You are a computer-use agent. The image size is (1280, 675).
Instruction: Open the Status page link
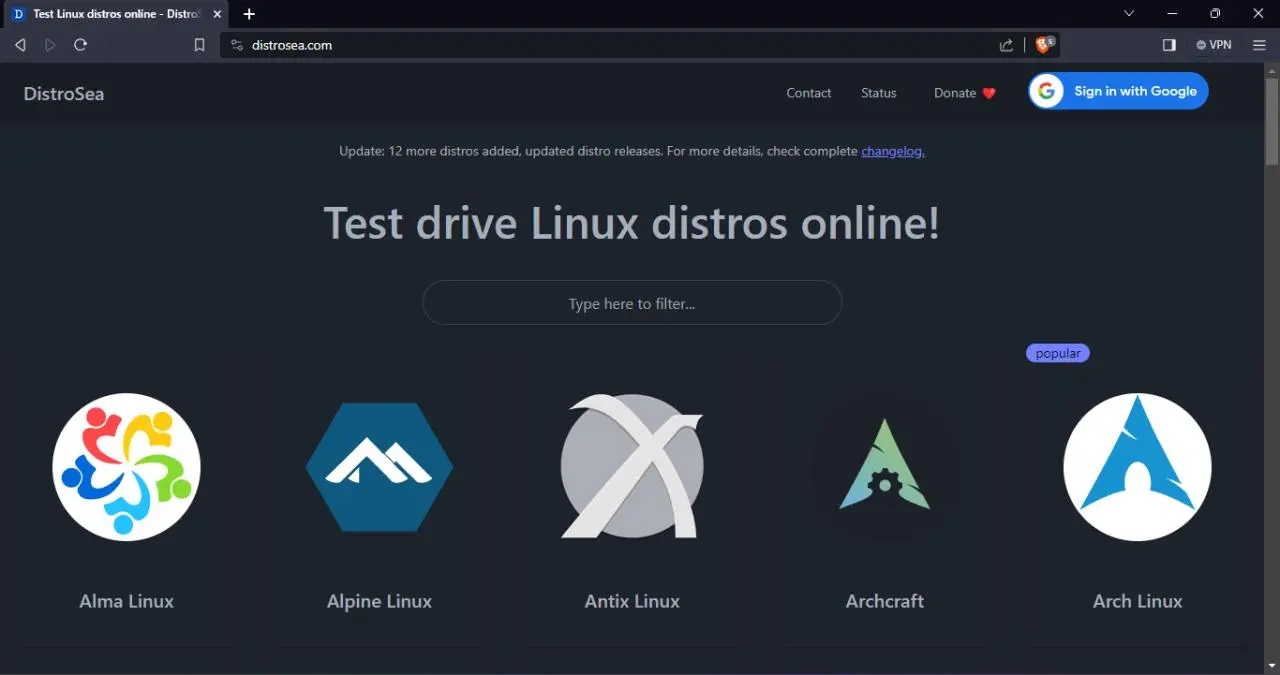click(879, 93)
